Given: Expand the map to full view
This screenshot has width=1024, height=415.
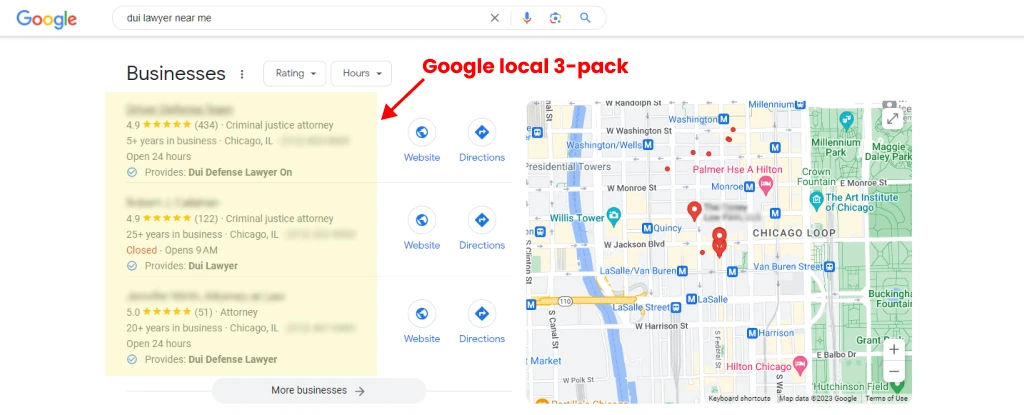Looking at the screenshot, I should coord(892,119).
